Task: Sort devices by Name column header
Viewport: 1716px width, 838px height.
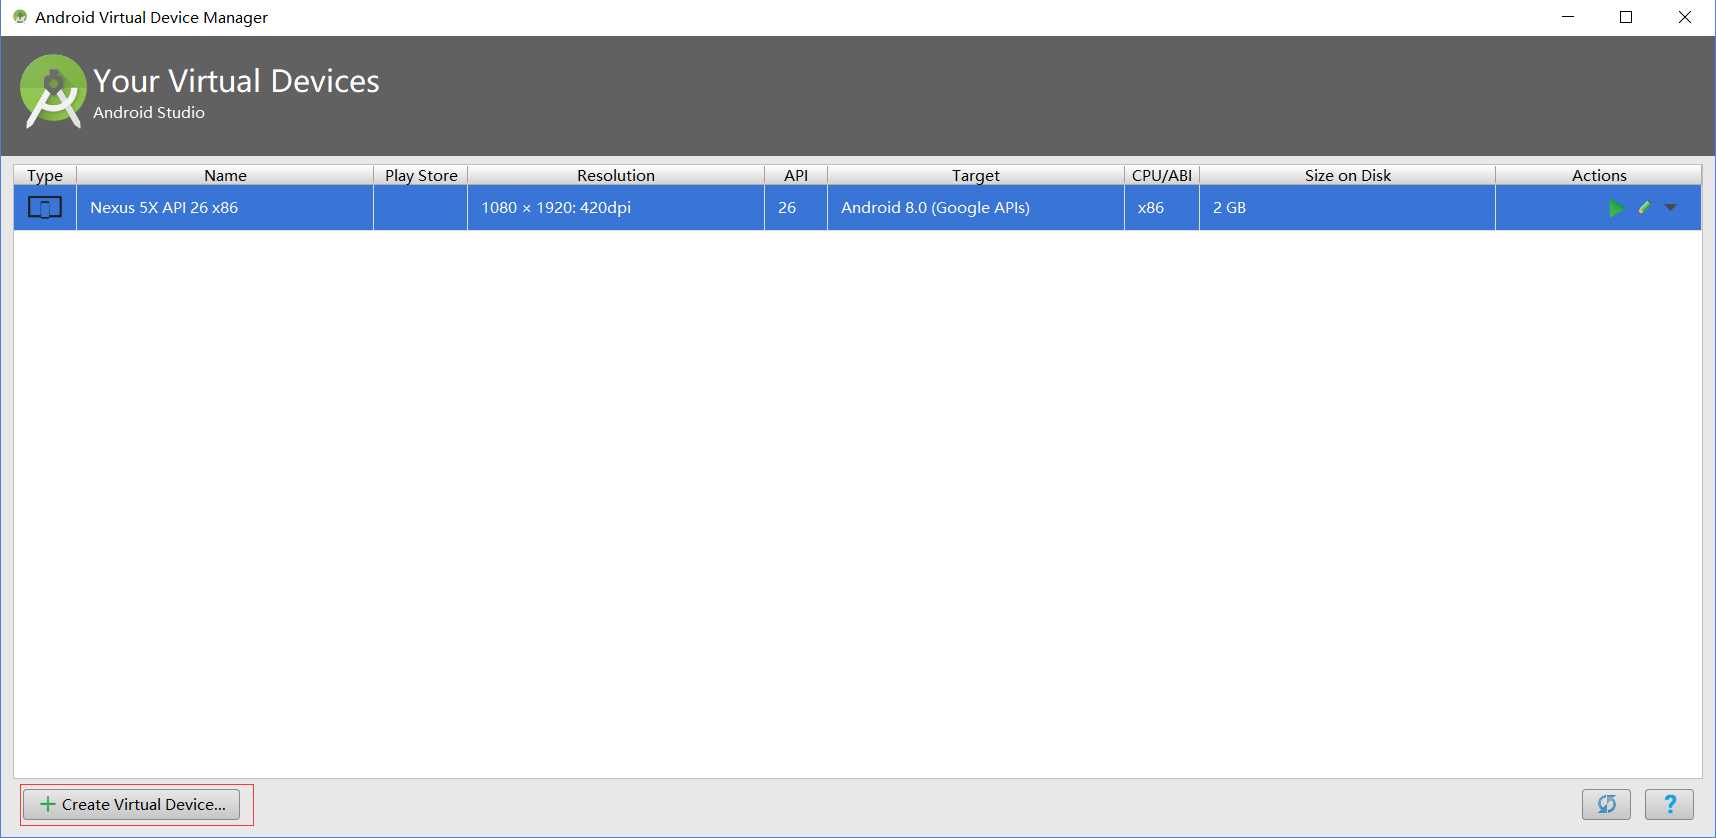Action: click(x=225, y=175)
